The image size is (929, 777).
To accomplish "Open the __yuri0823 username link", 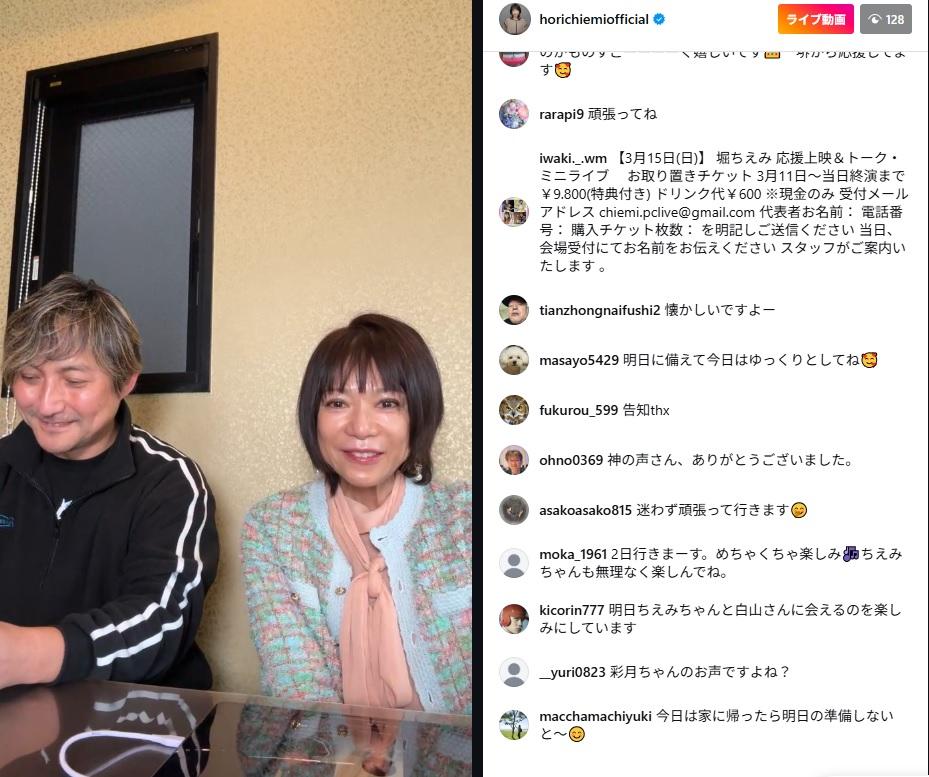I will [x=572, y=672].
